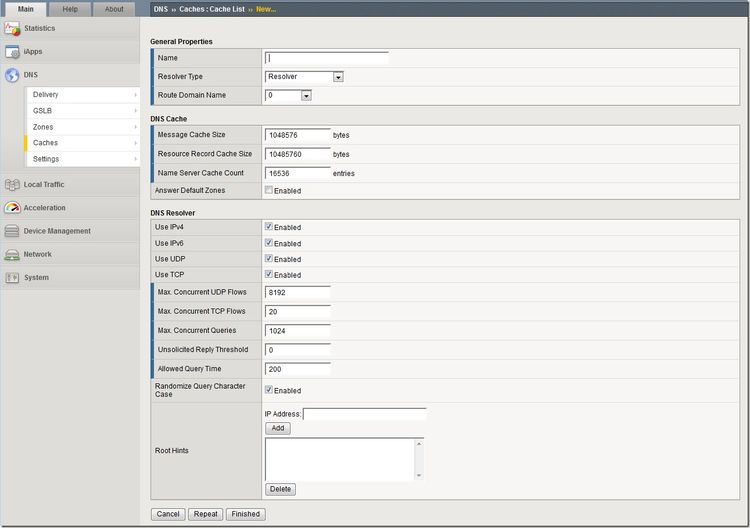Expand the GSLB submenu arrow

click(x=135, y=111)
